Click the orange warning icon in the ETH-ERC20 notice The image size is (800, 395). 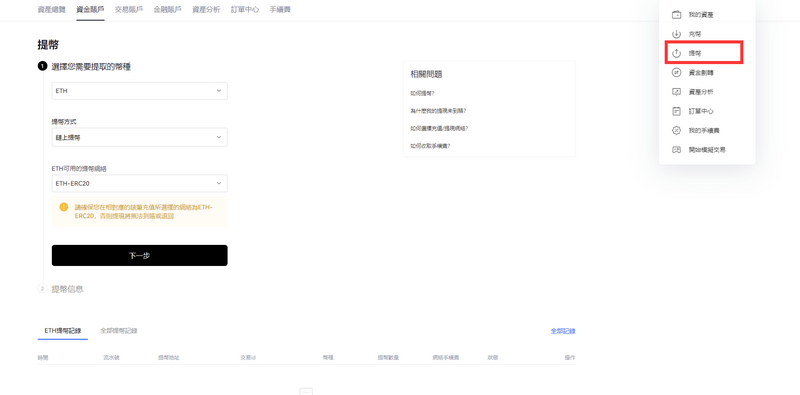pyautogui.click(x=64, y=207)
